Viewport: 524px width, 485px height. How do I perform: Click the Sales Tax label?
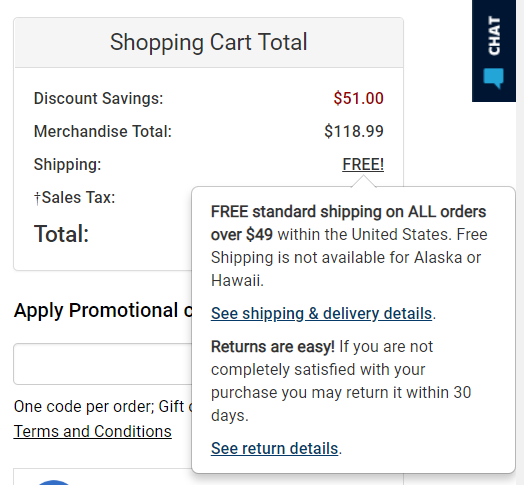pyautogui.click(x=75, y=197)
